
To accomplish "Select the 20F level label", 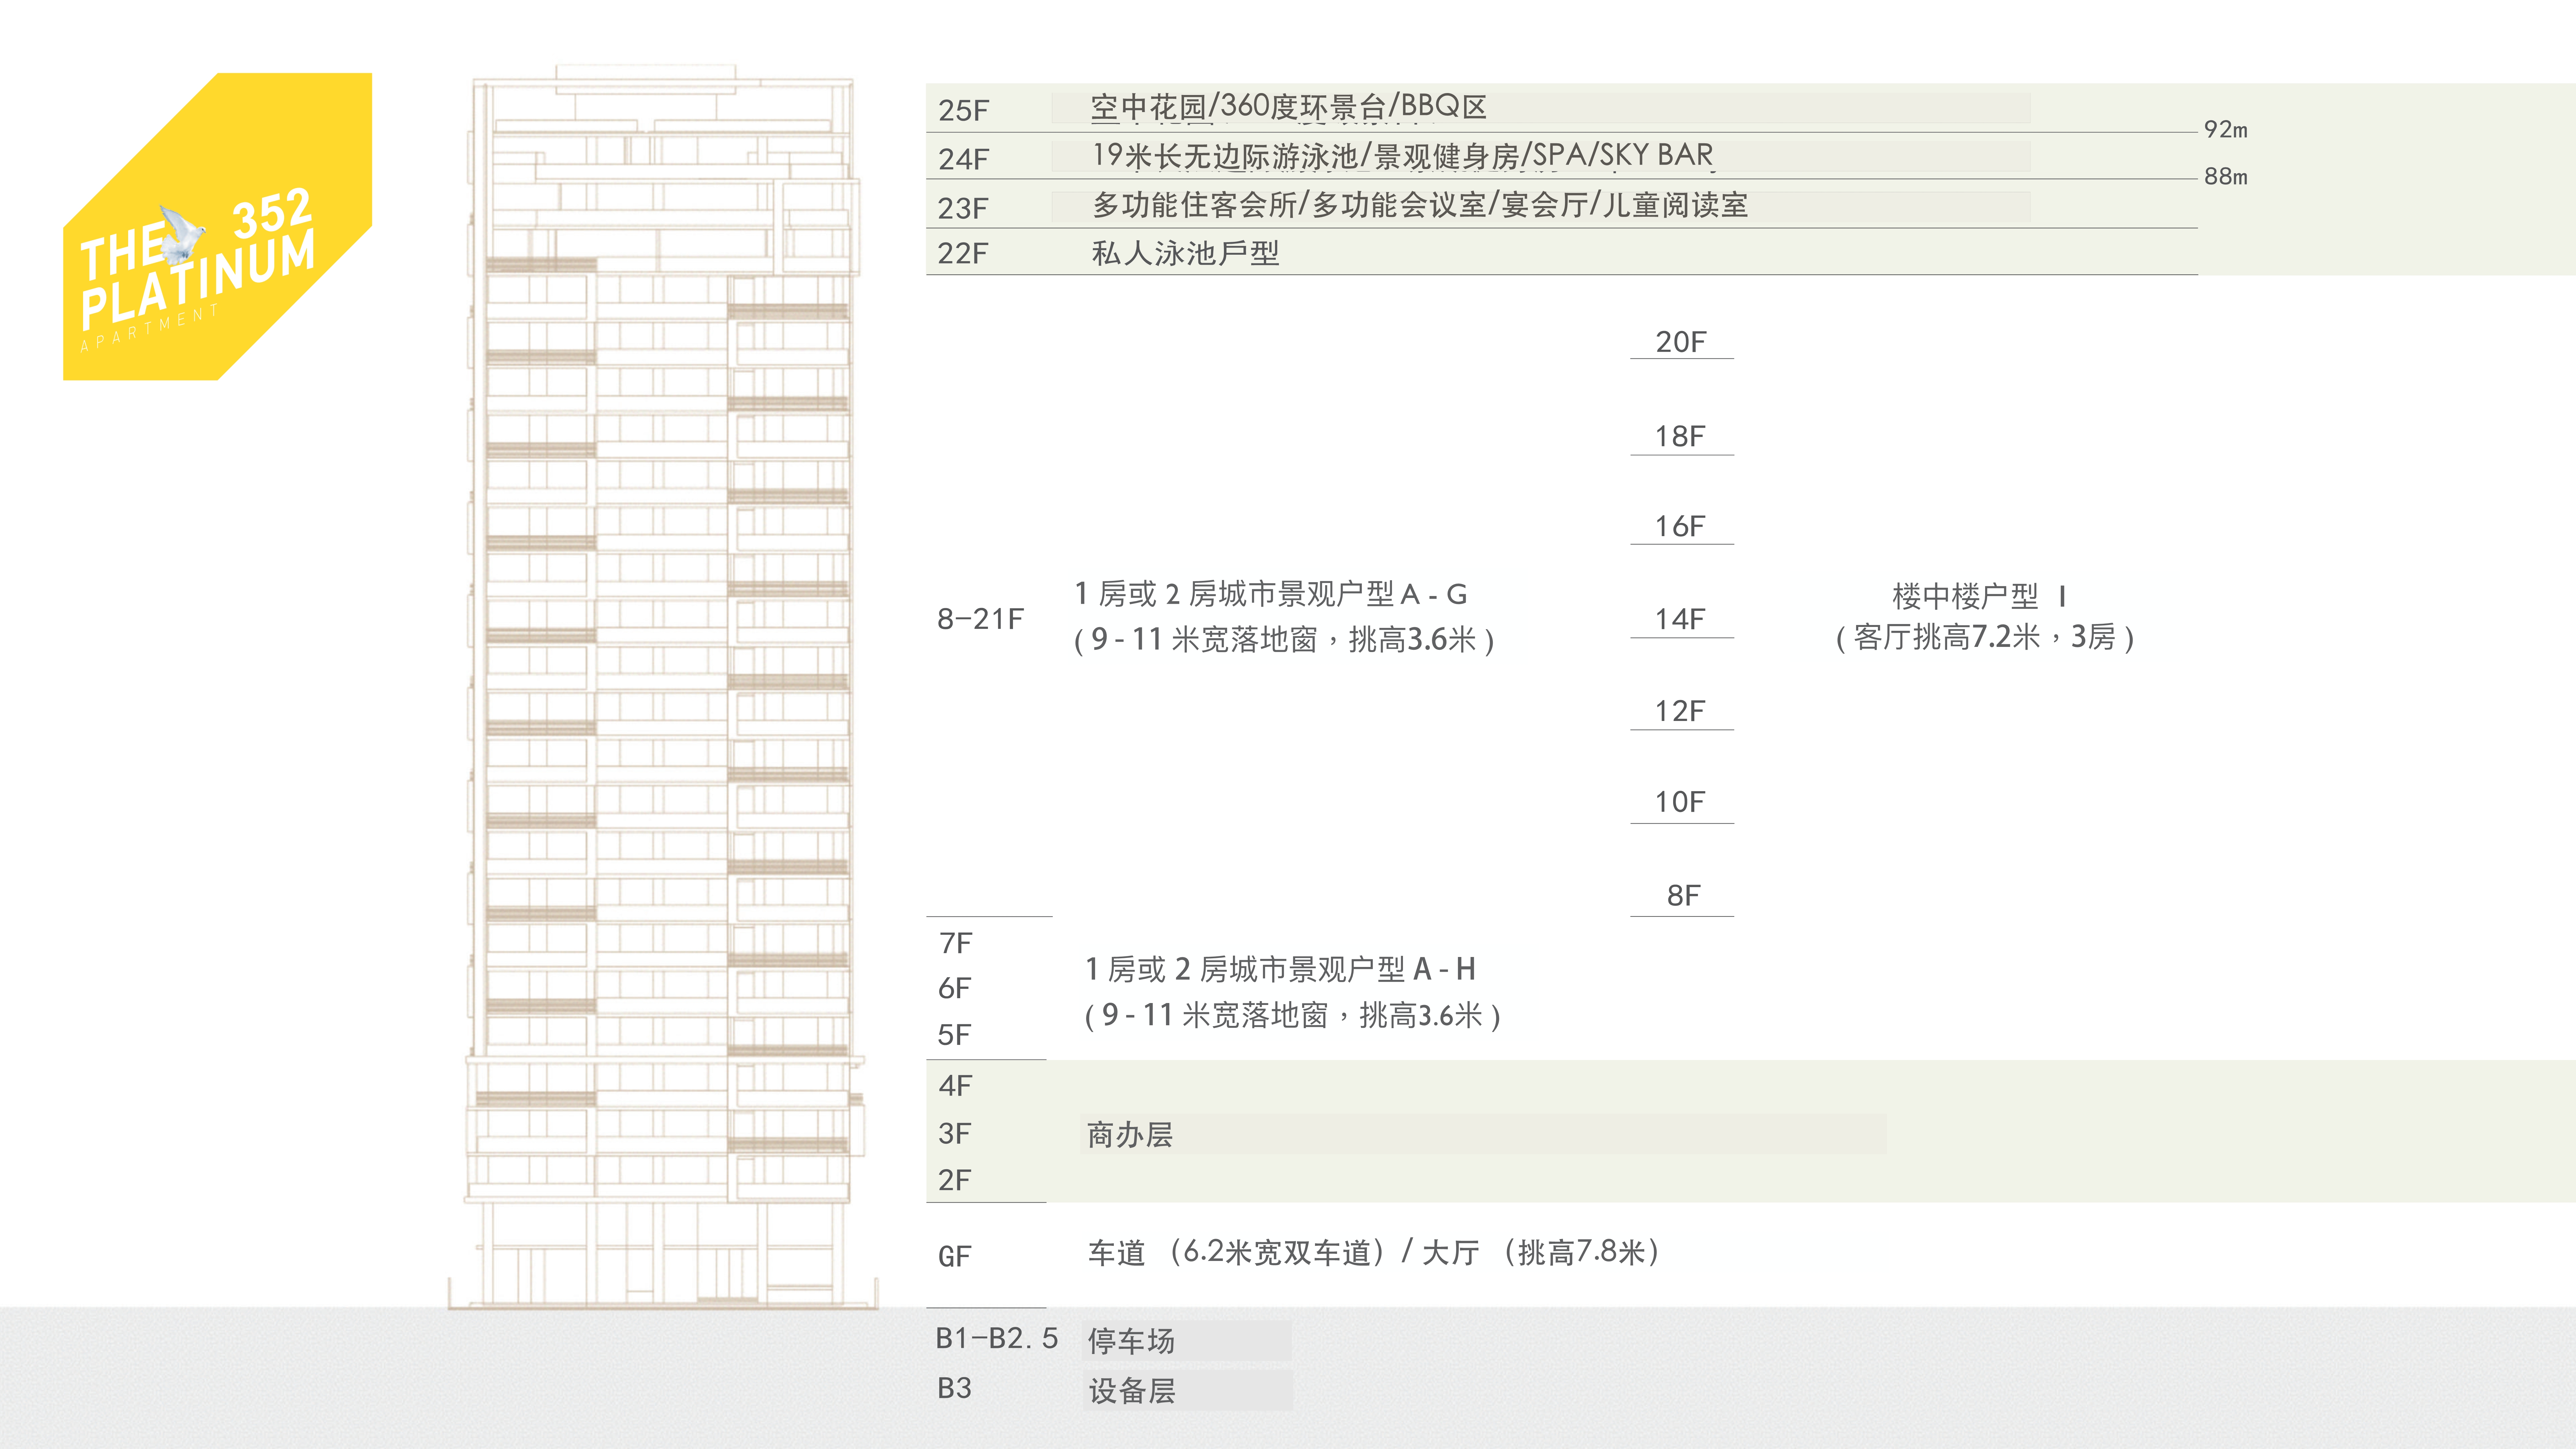I will (x=1681, y=342).
